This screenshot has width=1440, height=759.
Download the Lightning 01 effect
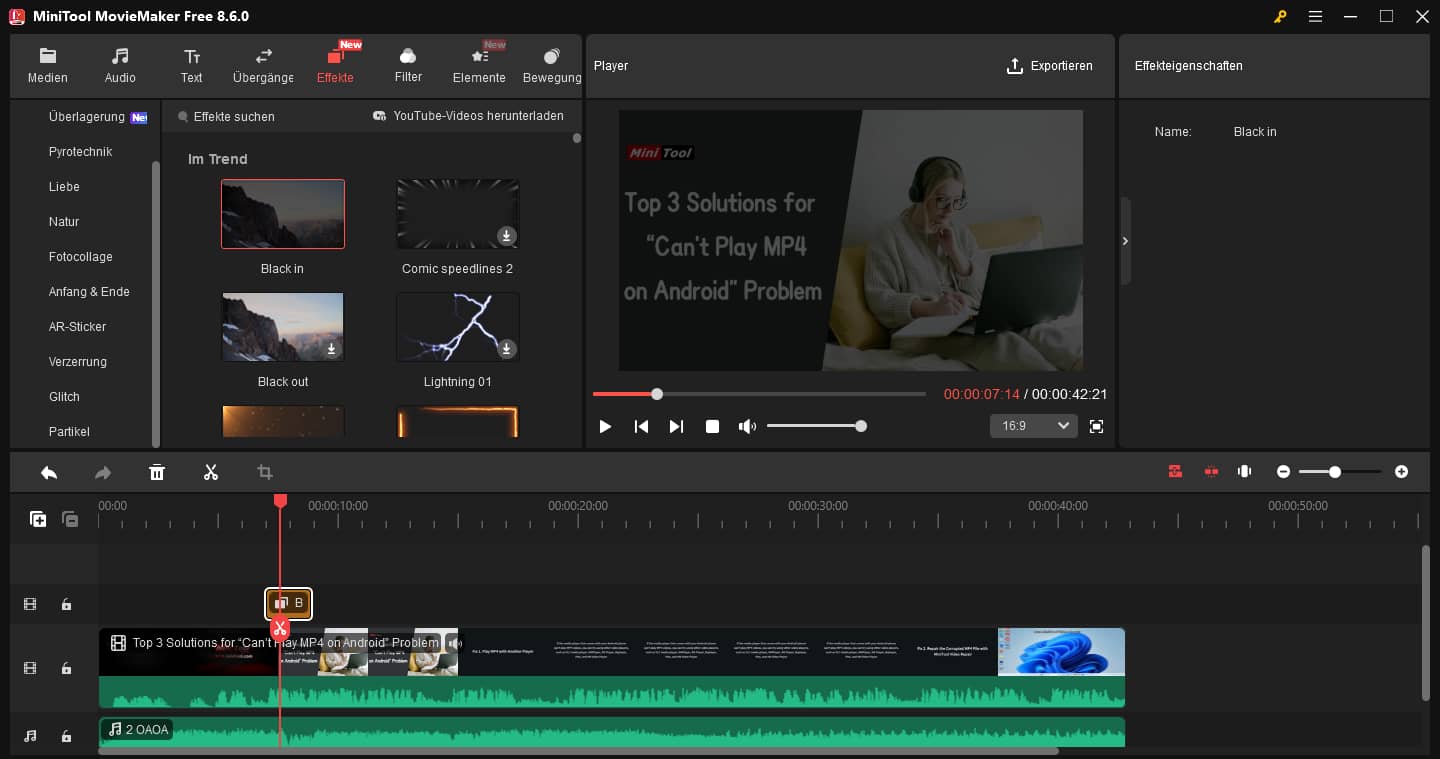click(507, 349)
